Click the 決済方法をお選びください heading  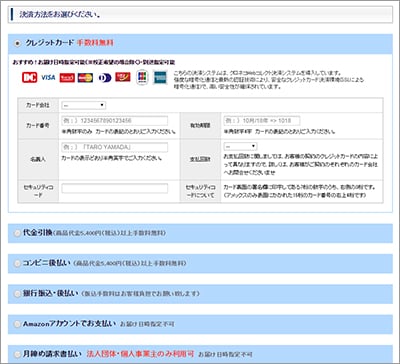[60, 15]
